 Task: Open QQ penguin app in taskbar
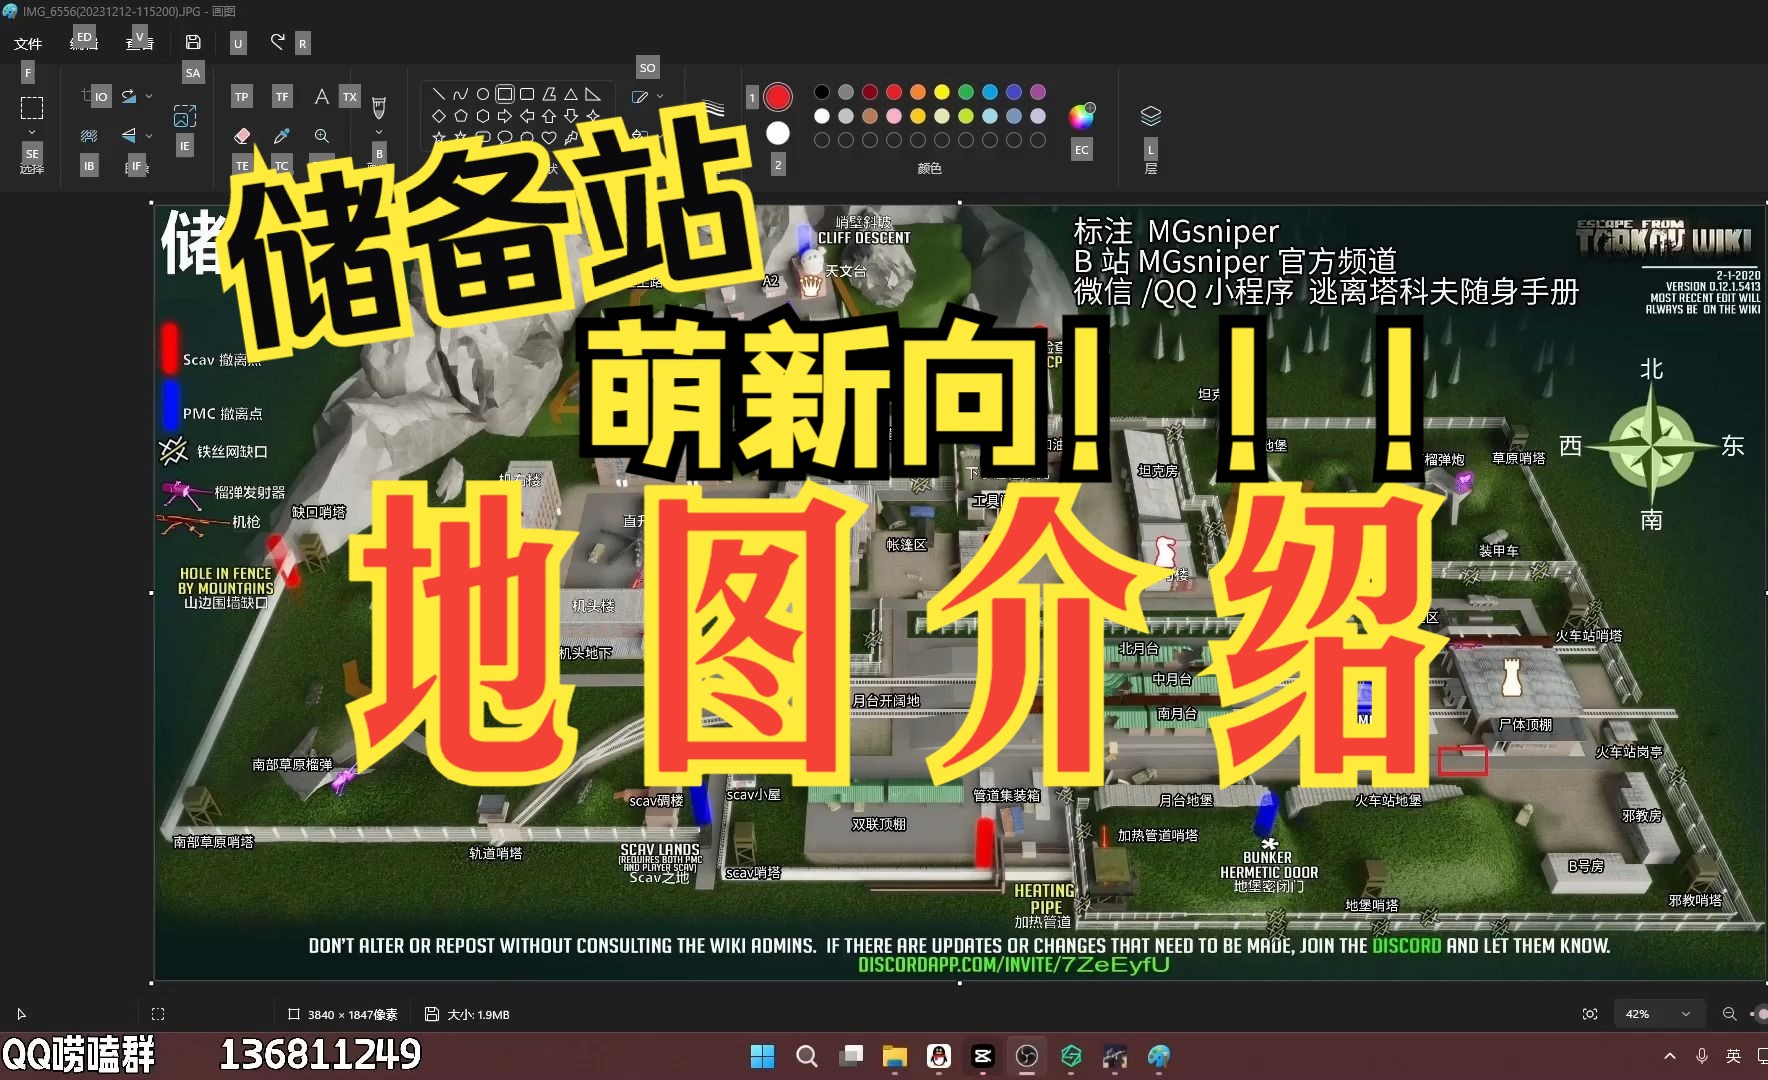tap(939, 1056)
